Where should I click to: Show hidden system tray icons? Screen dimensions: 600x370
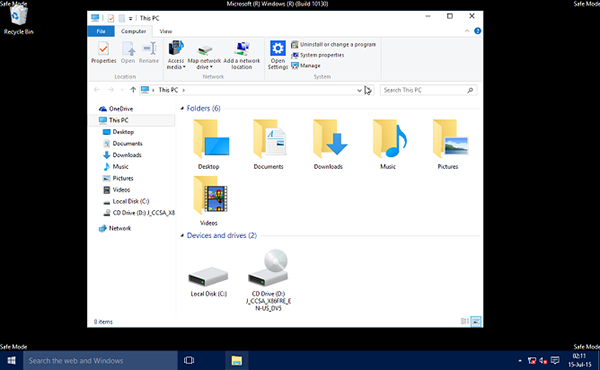520,360
